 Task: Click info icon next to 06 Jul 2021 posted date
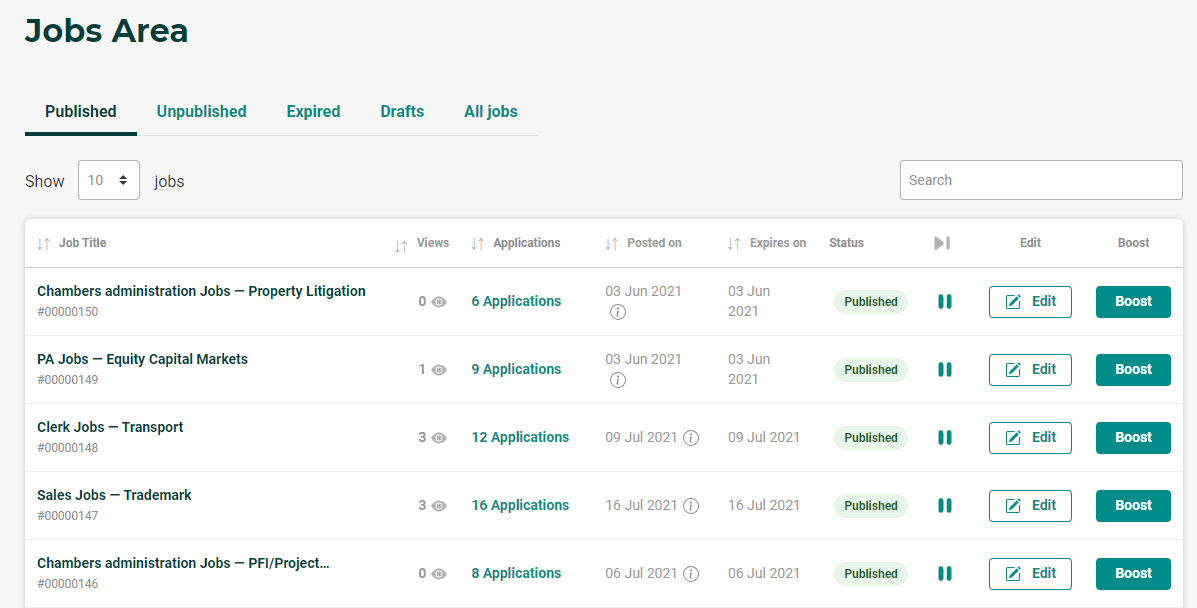click(x=691, y=574)
